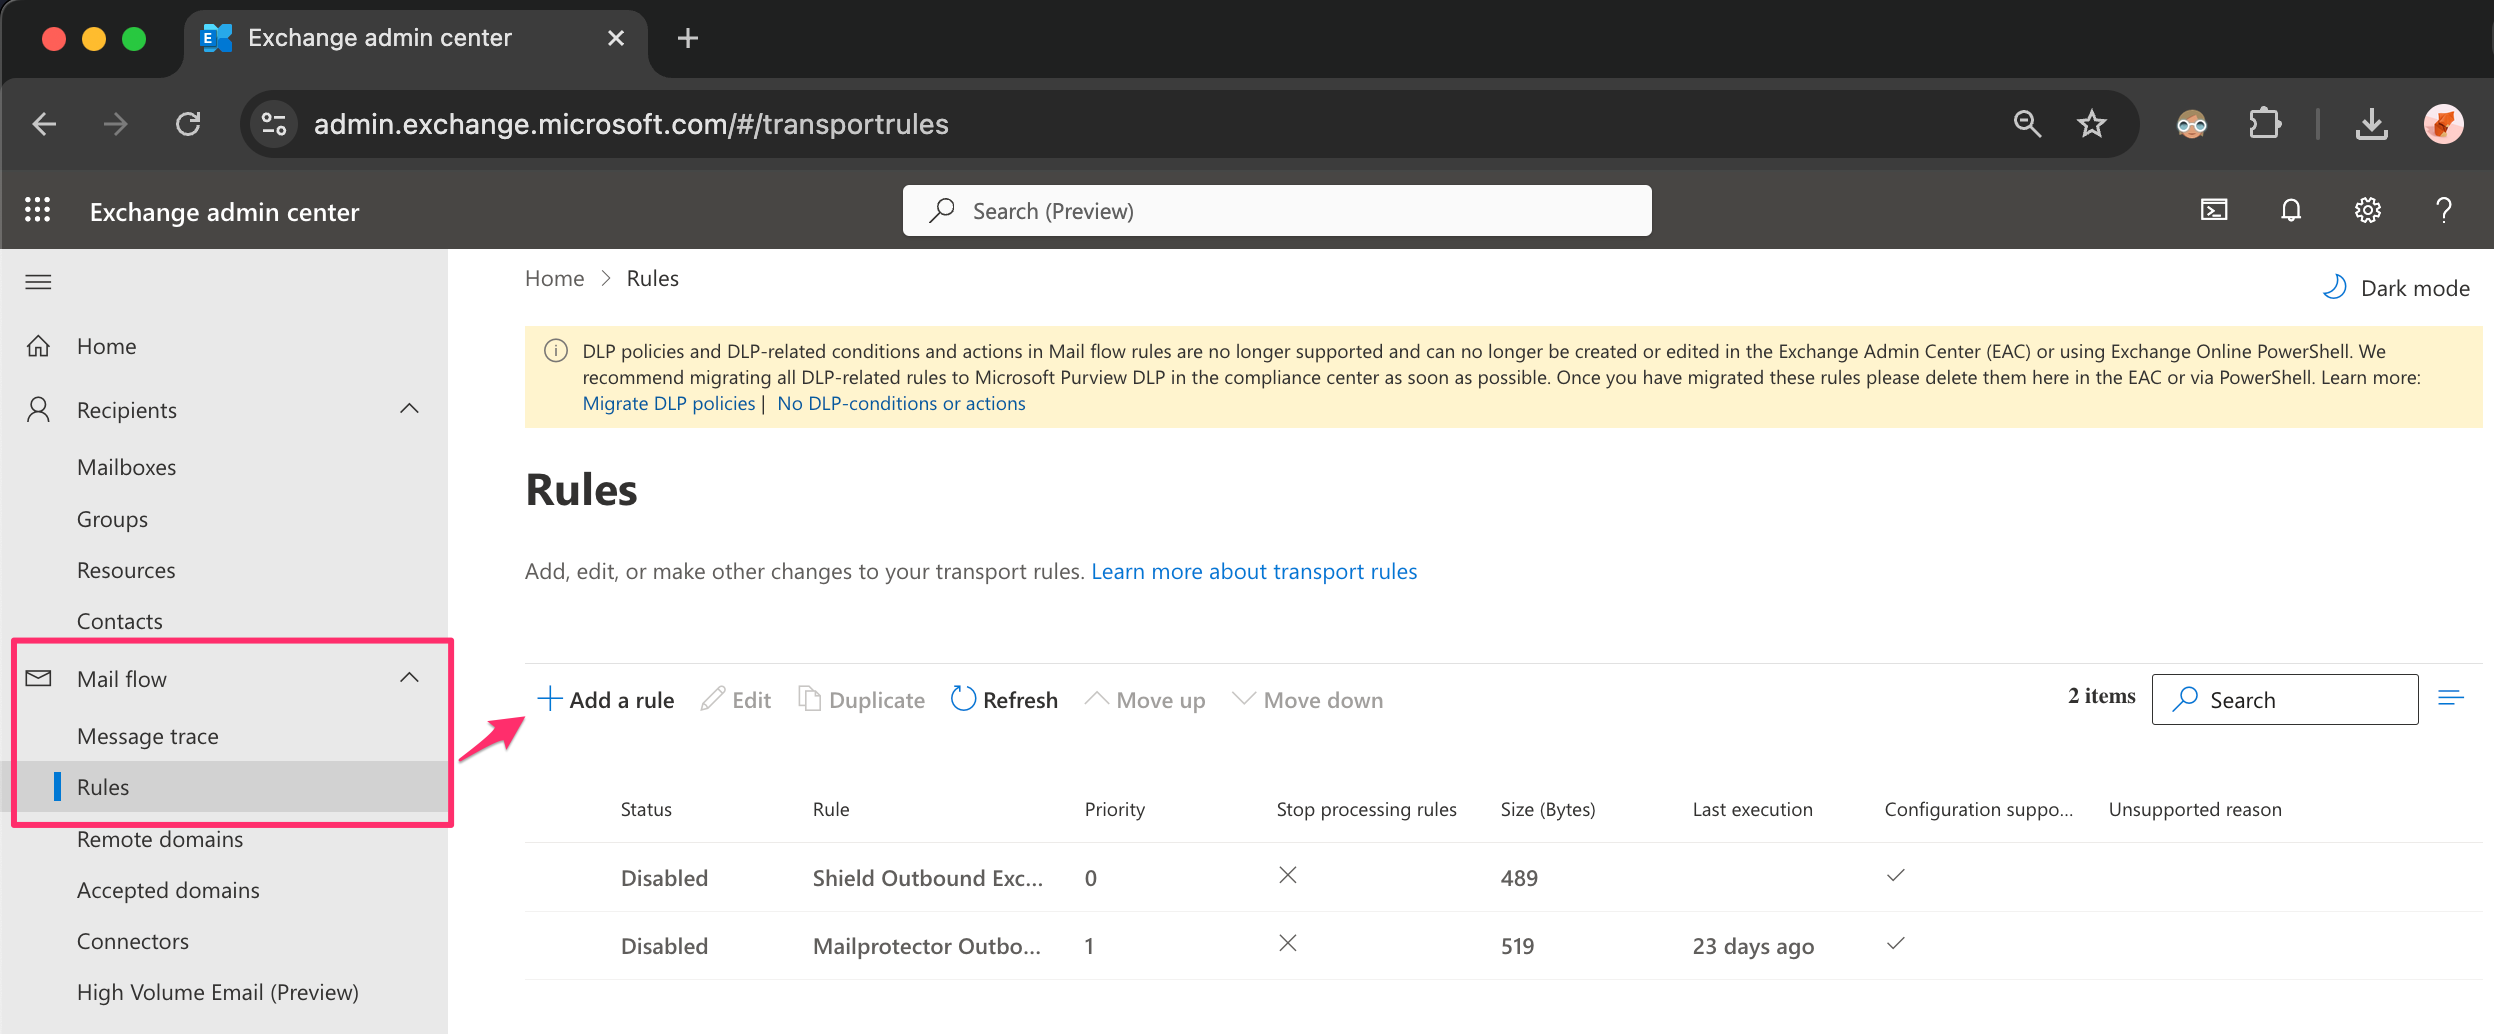Open Learn more about transport rules
Screen dimensions: 2494x1034
tap(1254, 571)
